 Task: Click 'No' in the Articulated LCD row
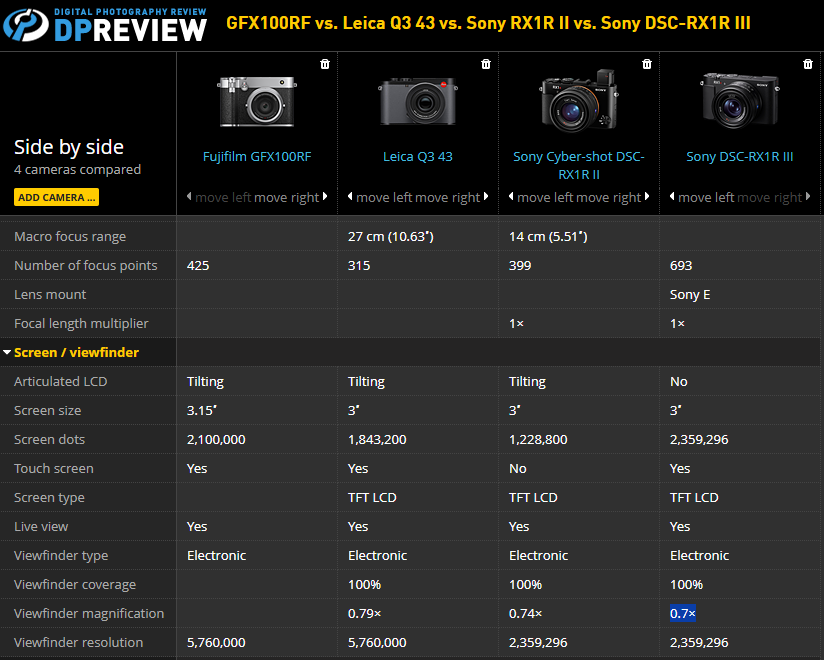(678, 381)
